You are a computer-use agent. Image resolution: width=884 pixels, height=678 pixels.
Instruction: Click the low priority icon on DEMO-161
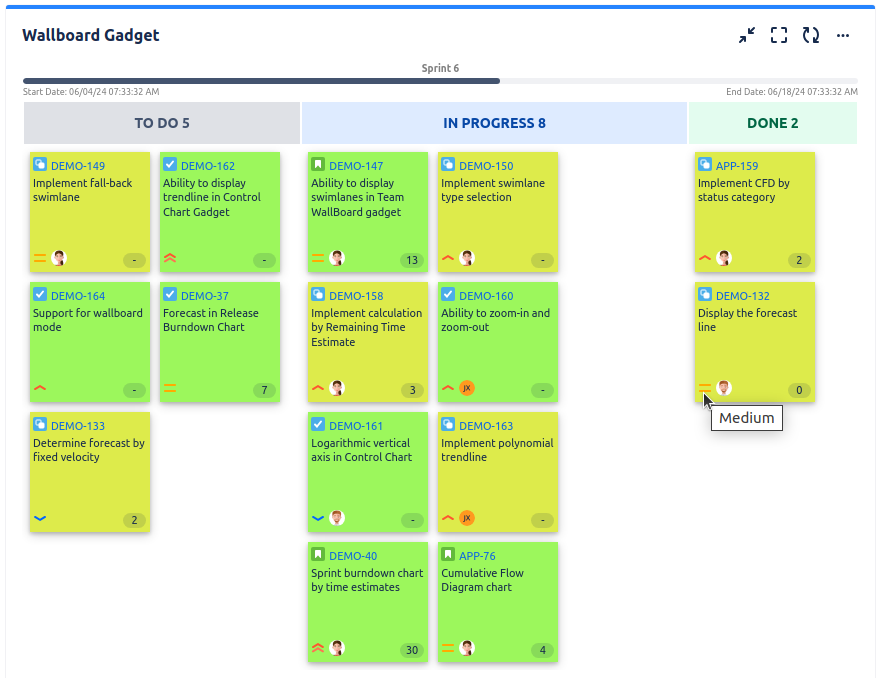click(x=318, y=519)
